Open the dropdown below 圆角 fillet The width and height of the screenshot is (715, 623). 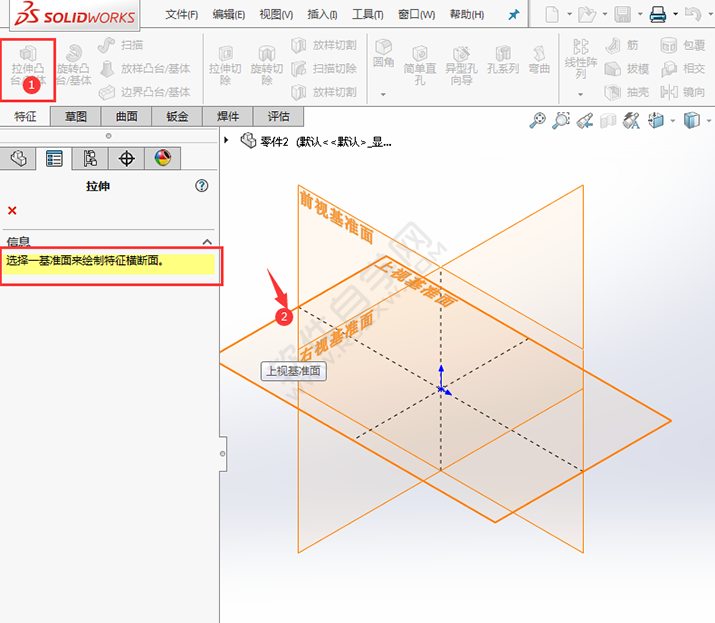383,94
